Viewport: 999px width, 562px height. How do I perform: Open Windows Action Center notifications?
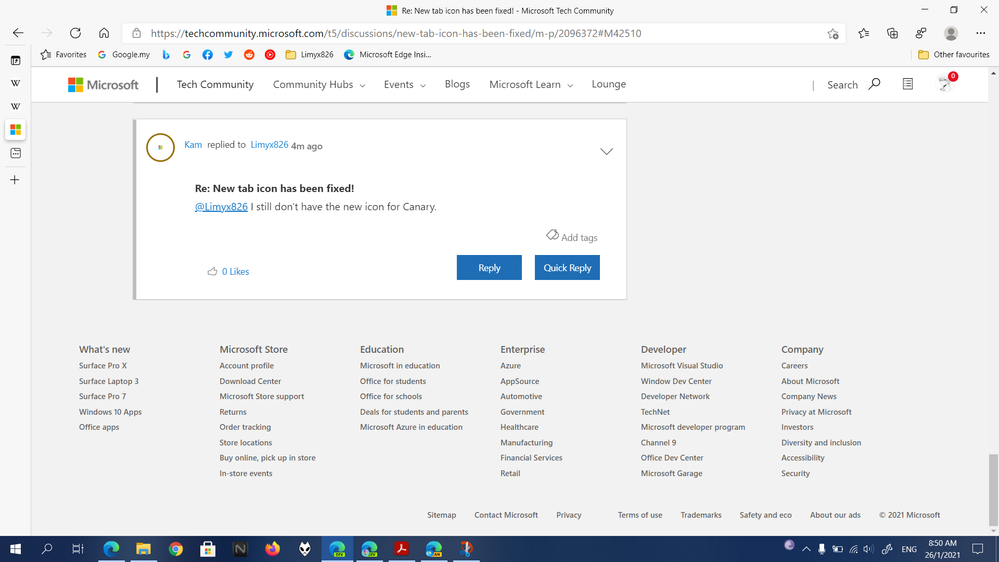tap(977, 549)
